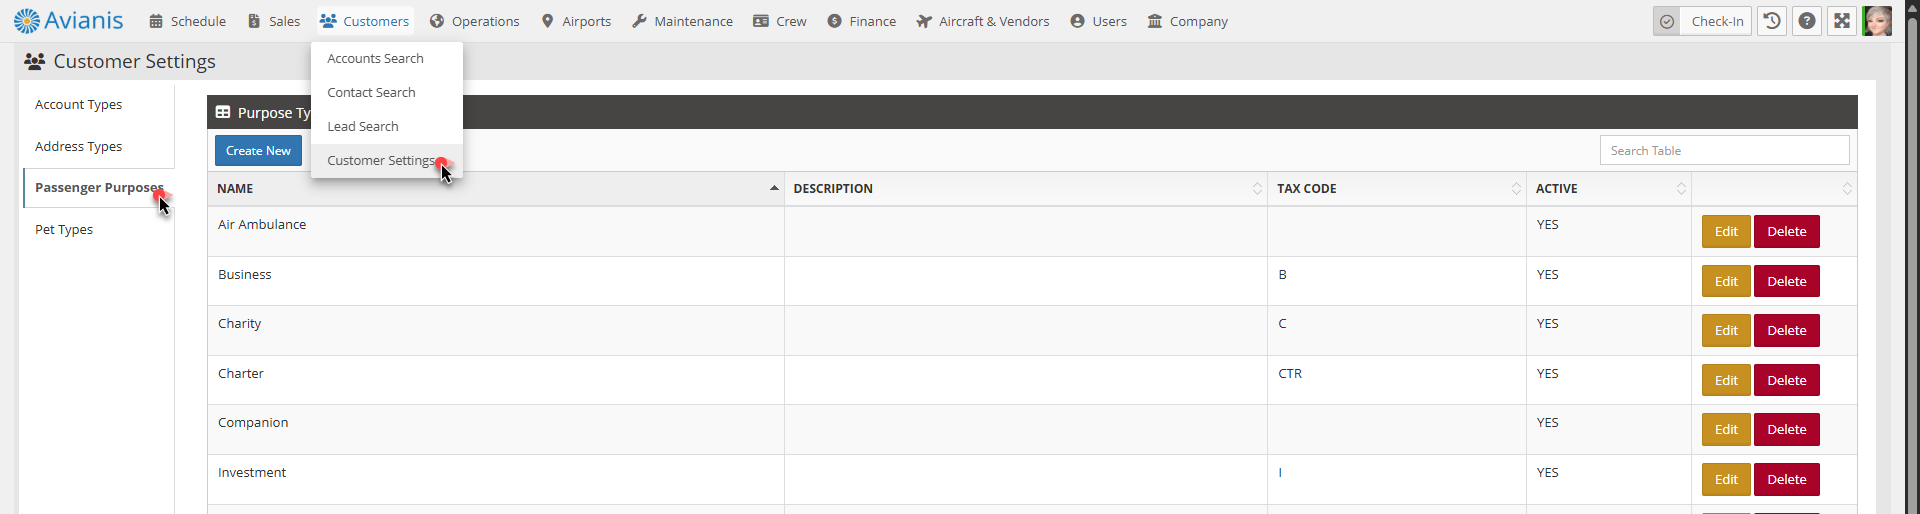This screenshot has height=514, width=1920.
Task: Open the Maintenance wrench menu
Action: click(682, 21)
